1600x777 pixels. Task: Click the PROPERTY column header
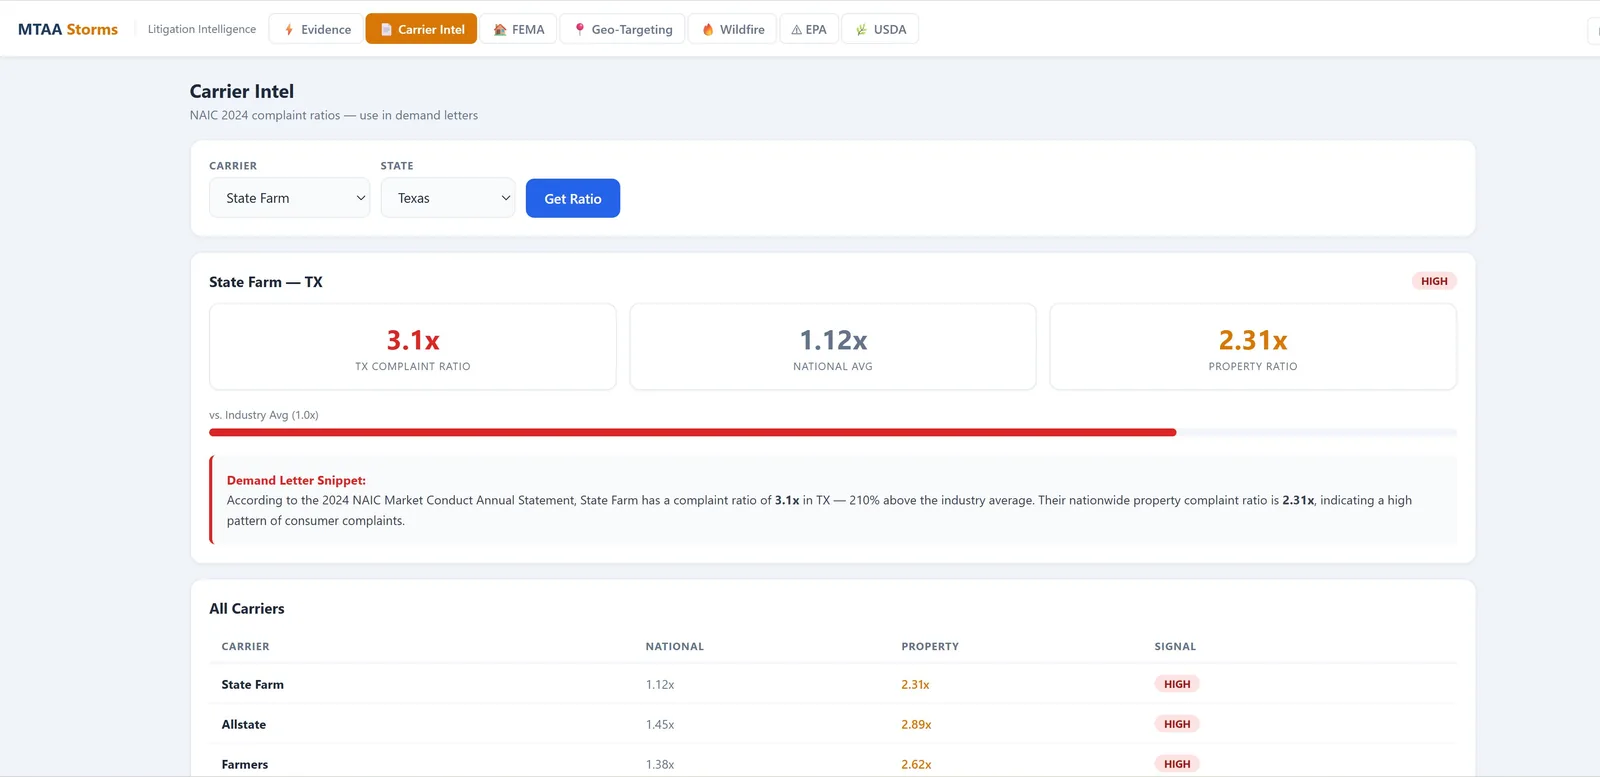click(930, 646)
